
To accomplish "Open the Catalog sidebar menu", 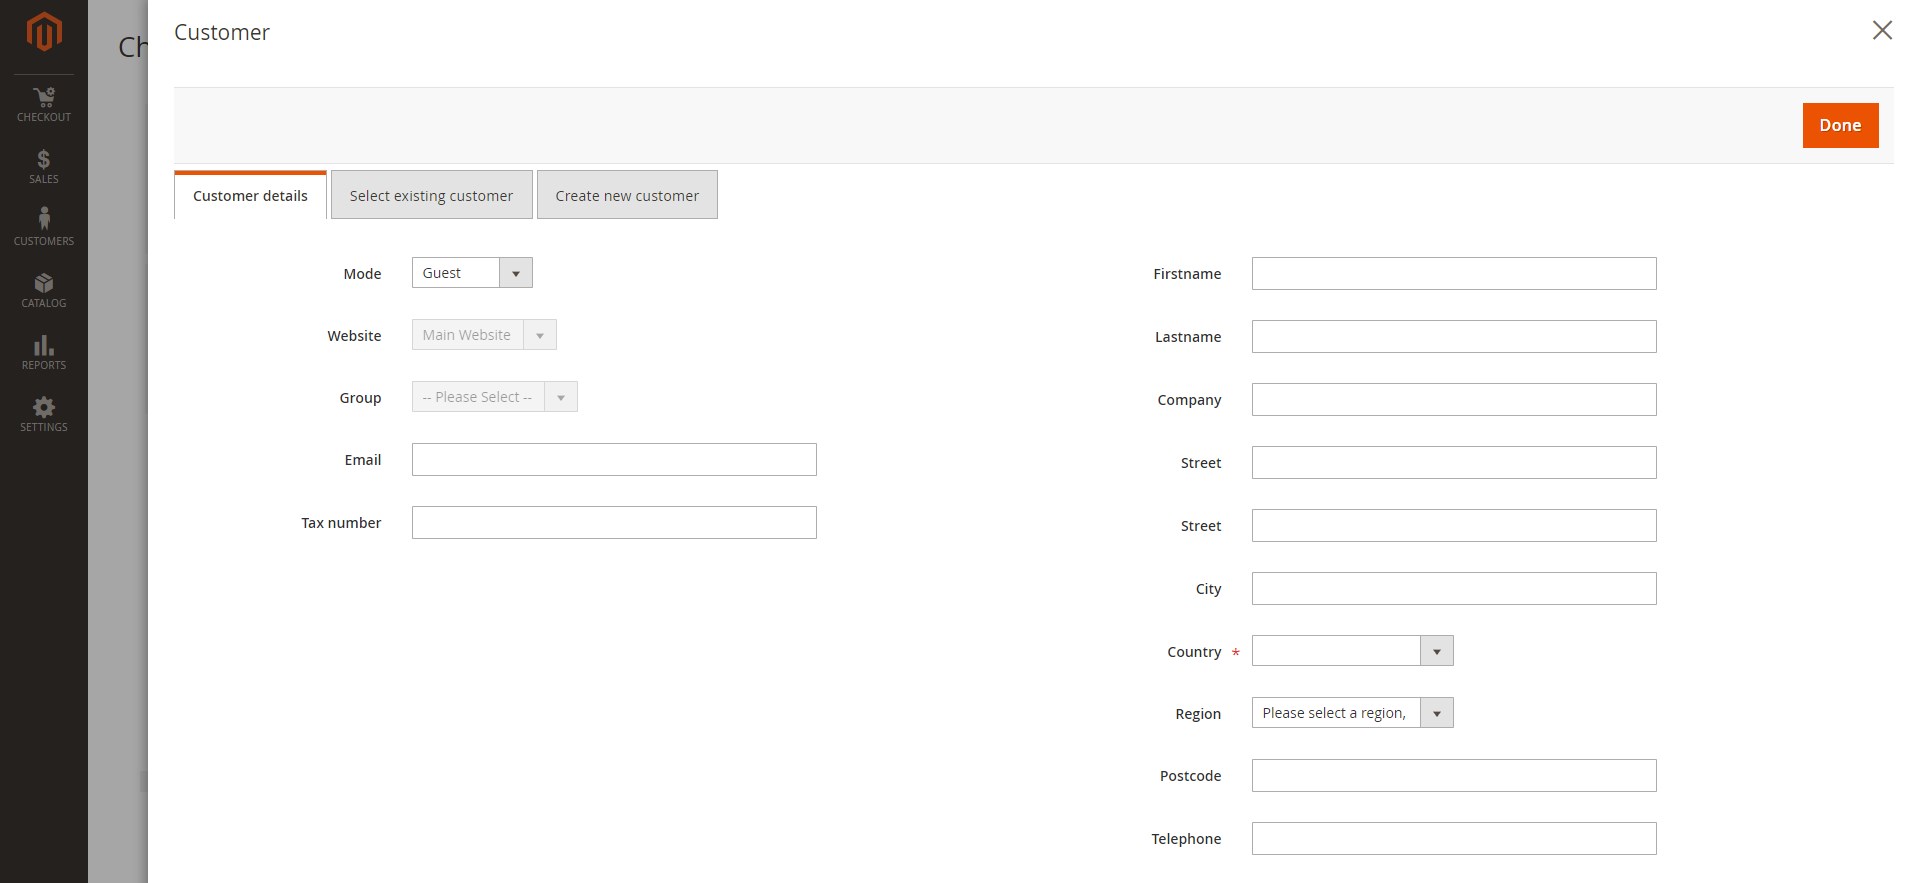I will (44, 291).
